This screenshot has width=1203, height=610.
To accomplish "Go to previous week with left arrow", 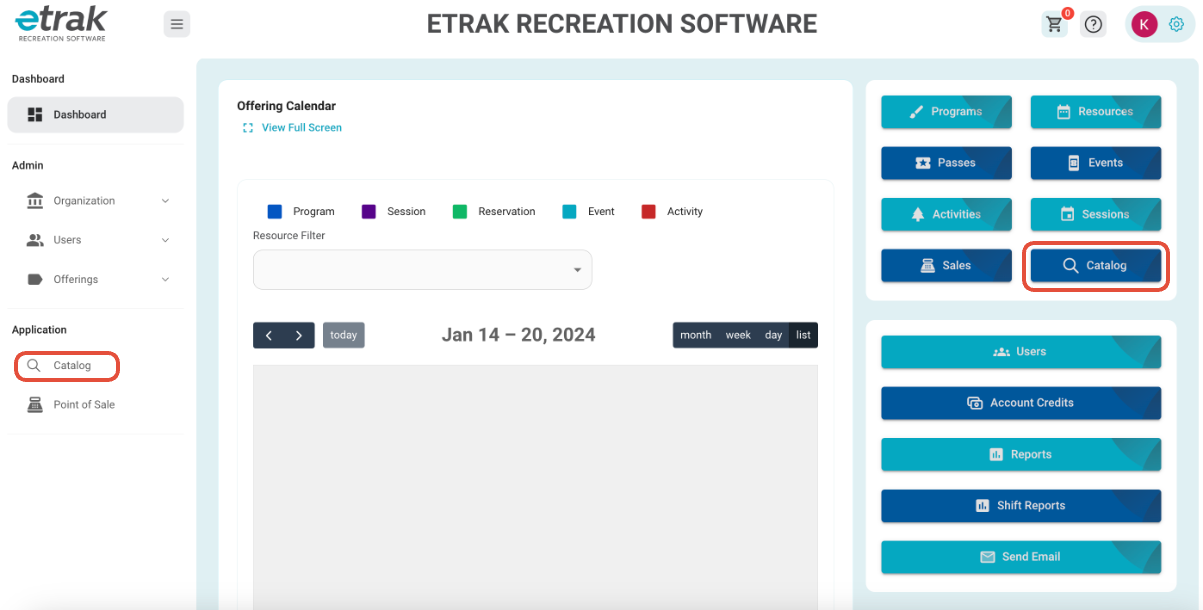I will tap(269, 335).
